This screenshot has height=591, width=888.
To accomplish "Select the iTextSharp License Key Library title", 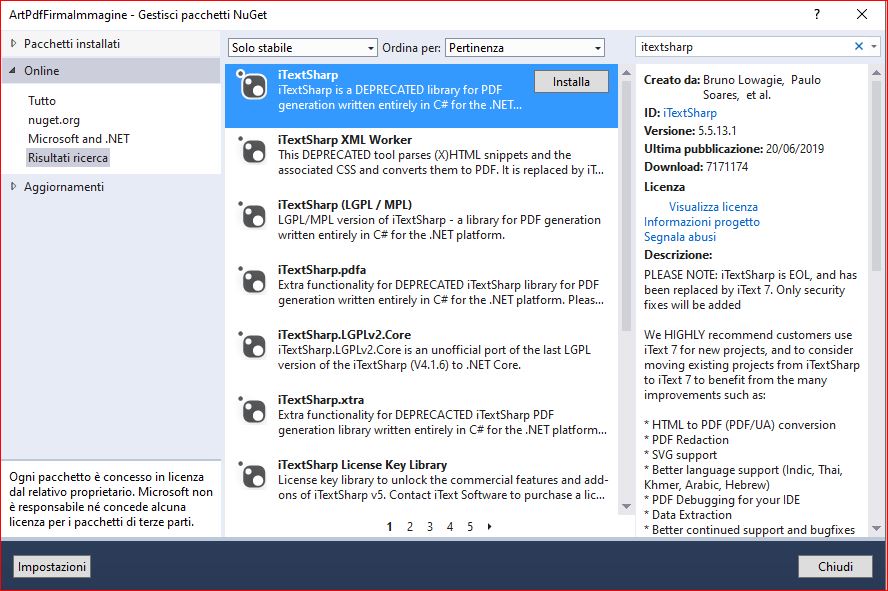I will pos(362,465).
